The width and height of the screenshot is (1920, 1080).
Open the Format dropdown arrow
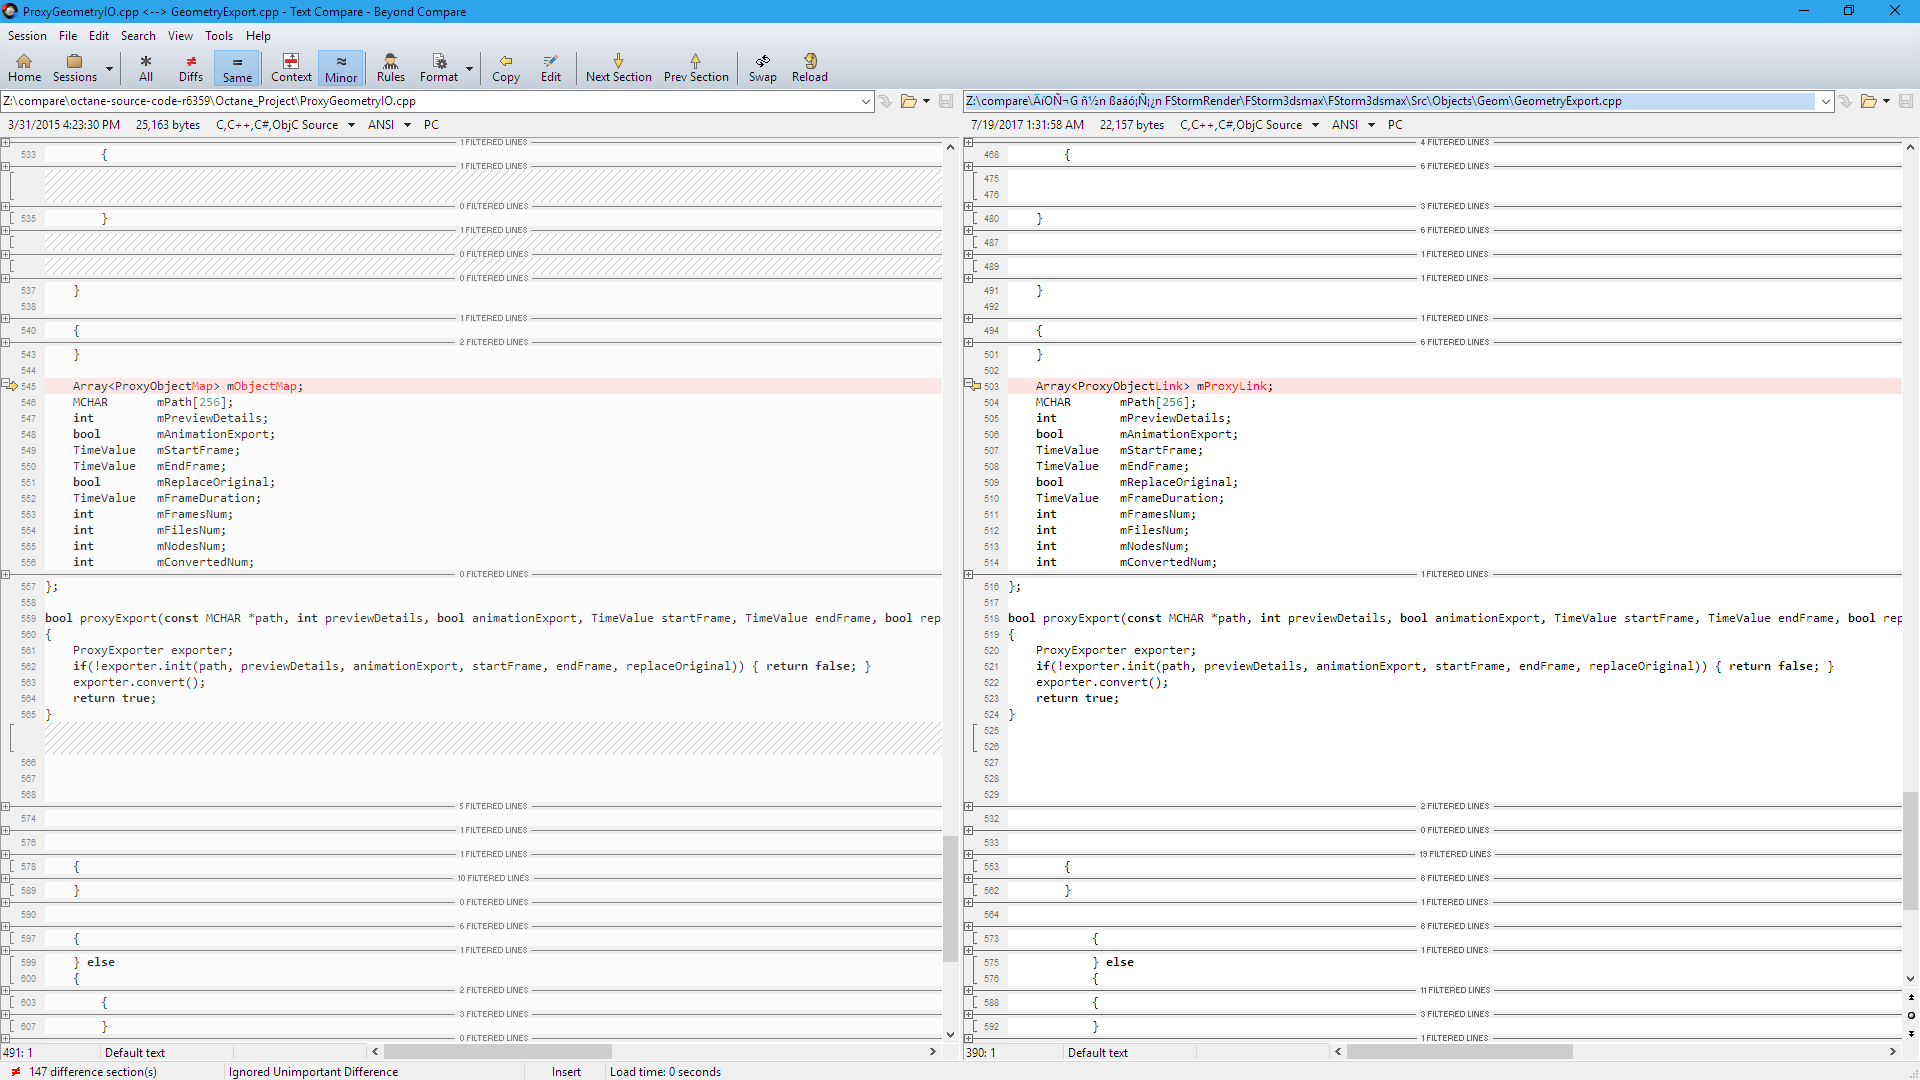point(469,69)
